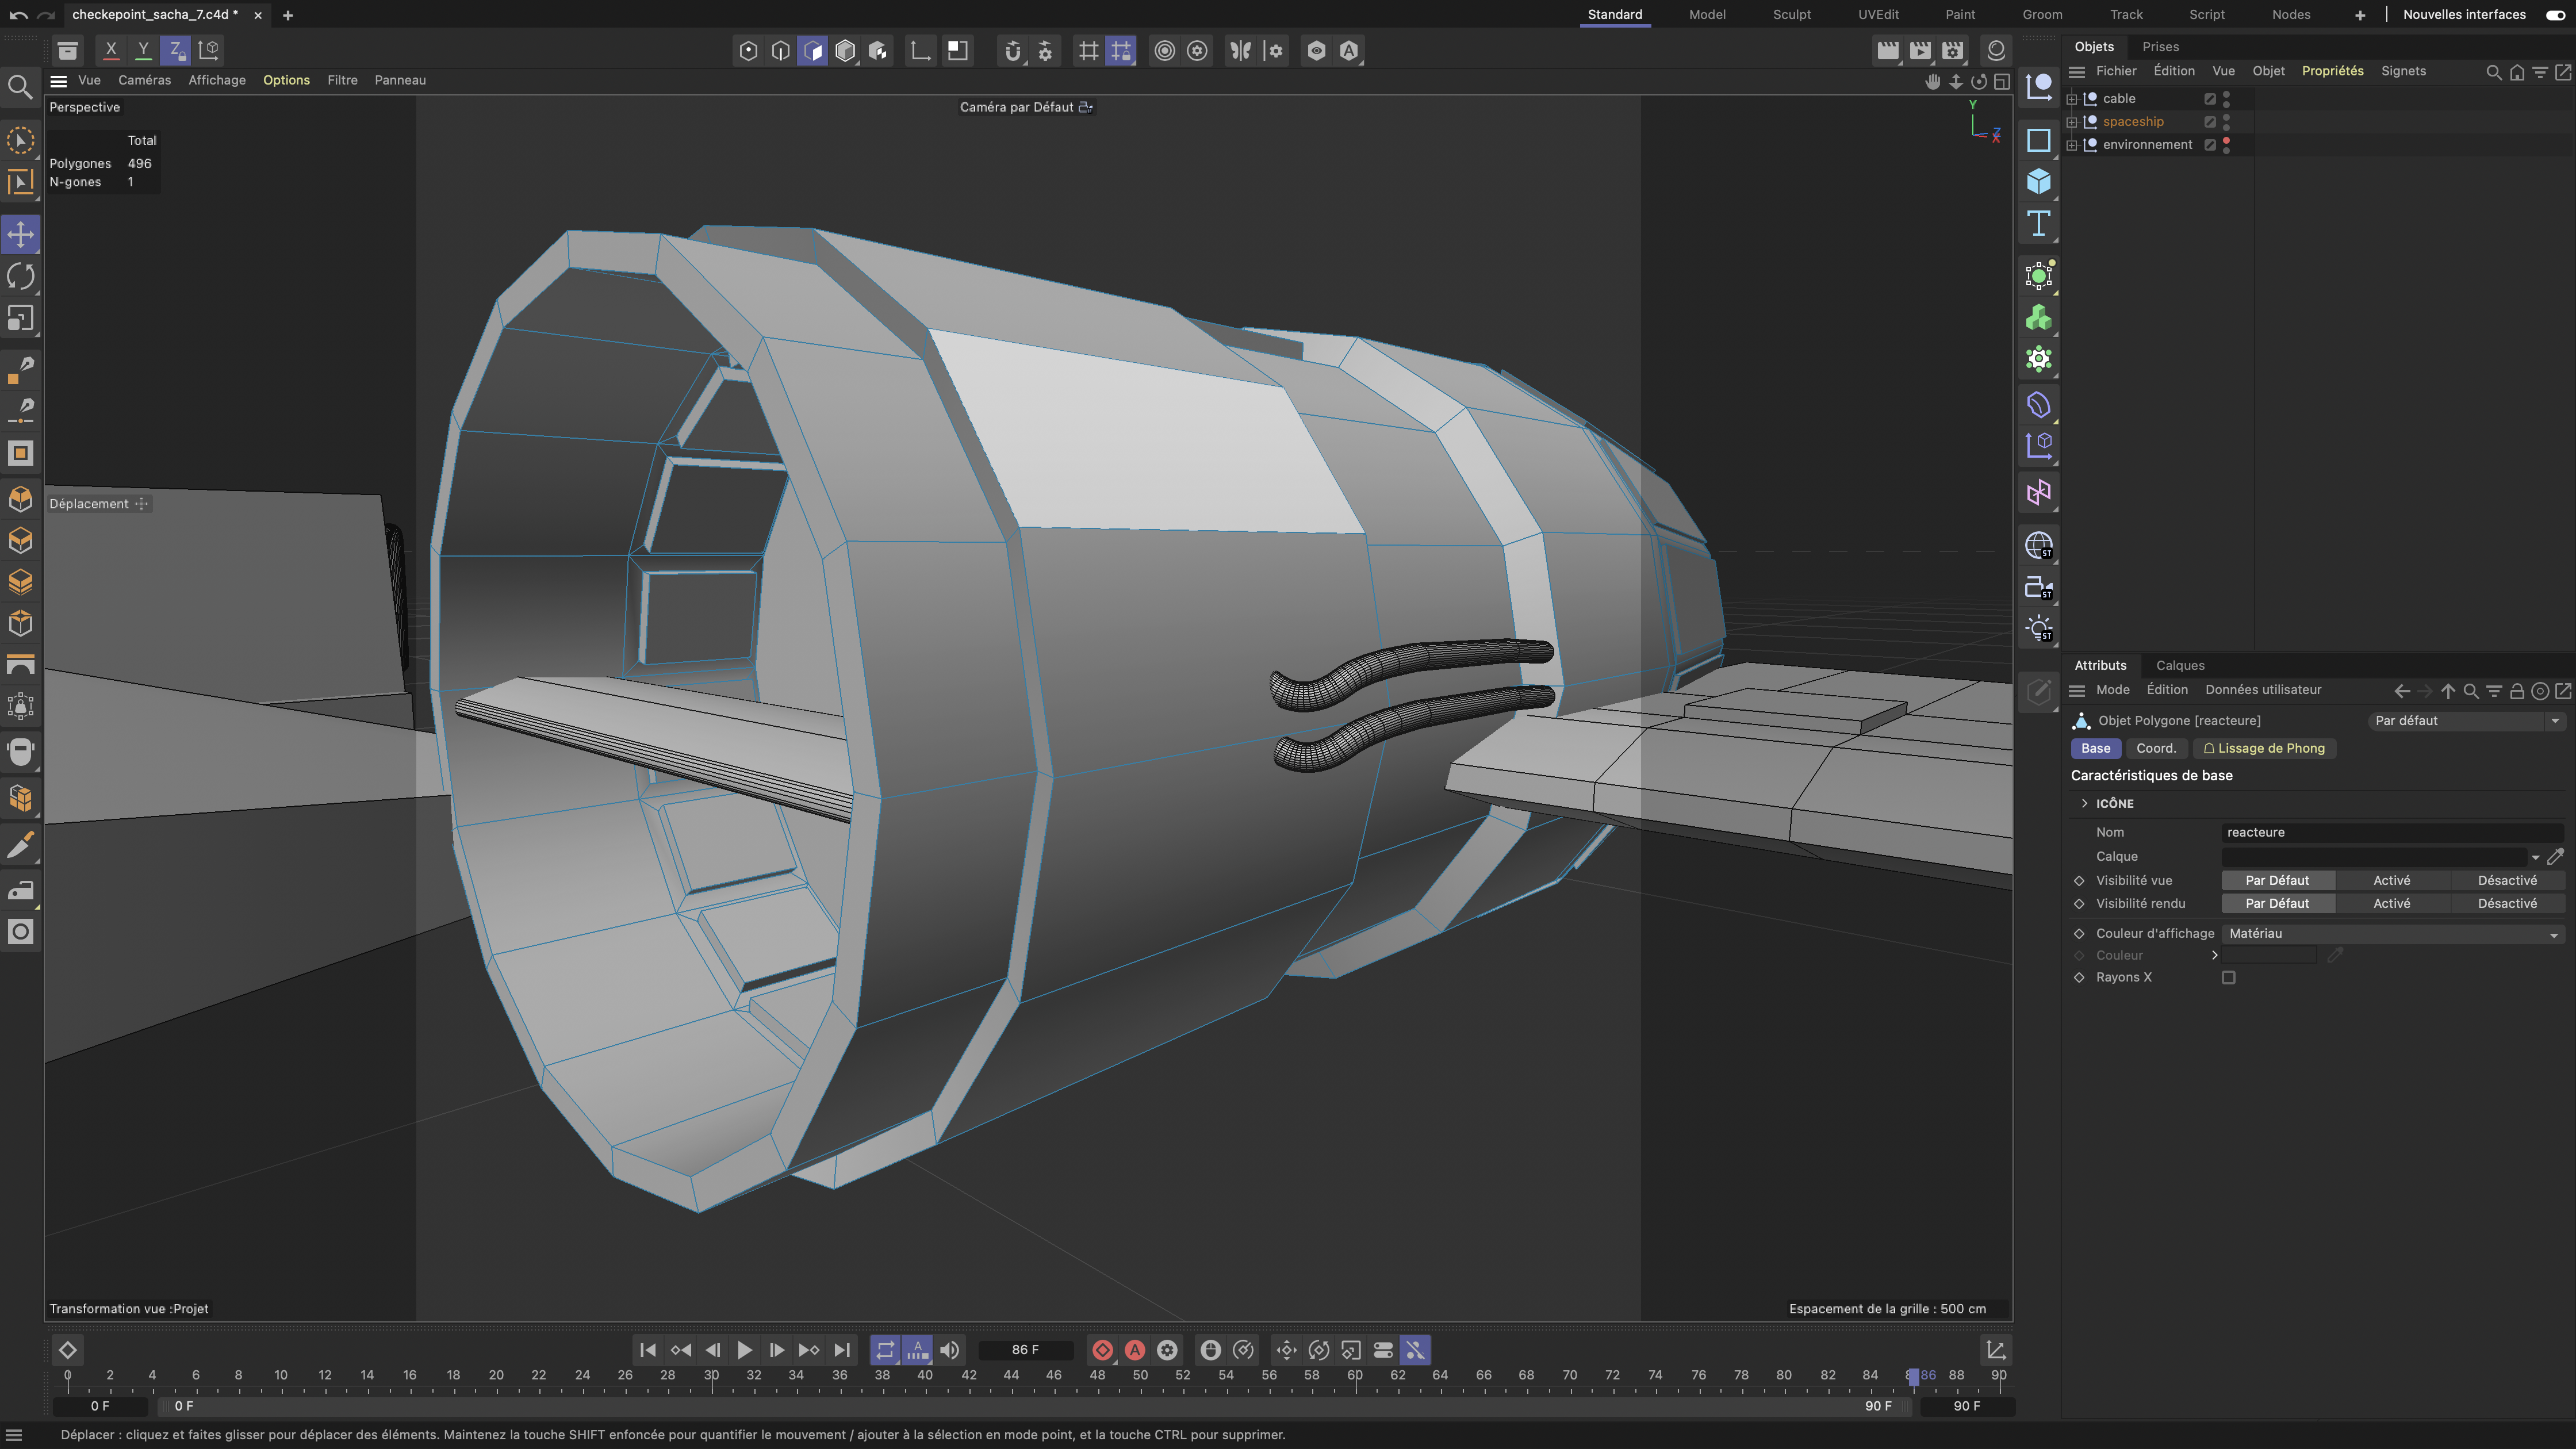
Task: Switch to the Sculpt layout tab
Action: pyautogui.click(x=1791, y=15)
